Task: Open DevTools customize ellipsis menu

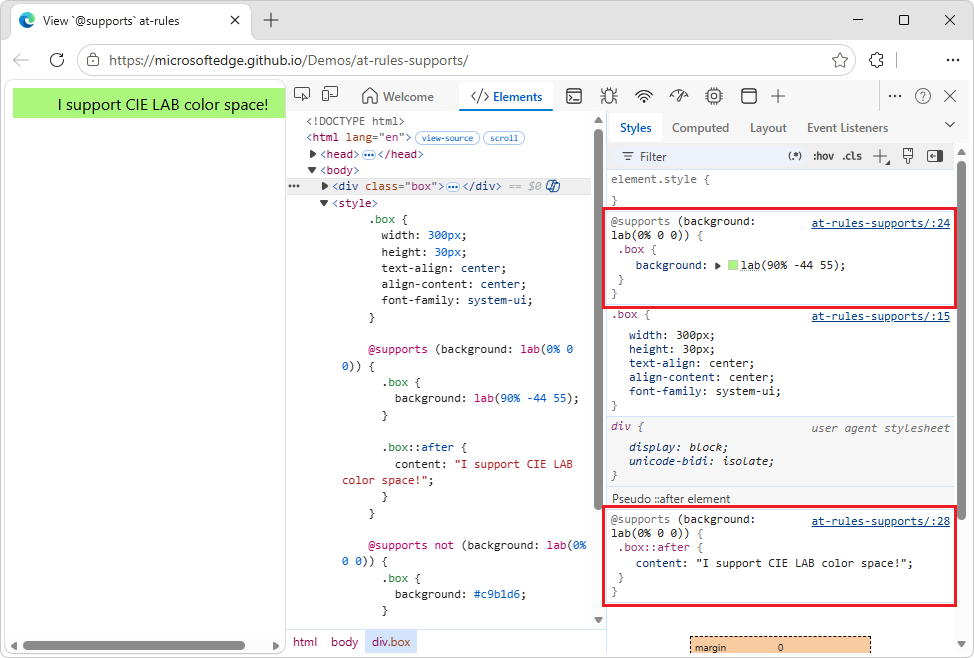Action: point(894,96)
